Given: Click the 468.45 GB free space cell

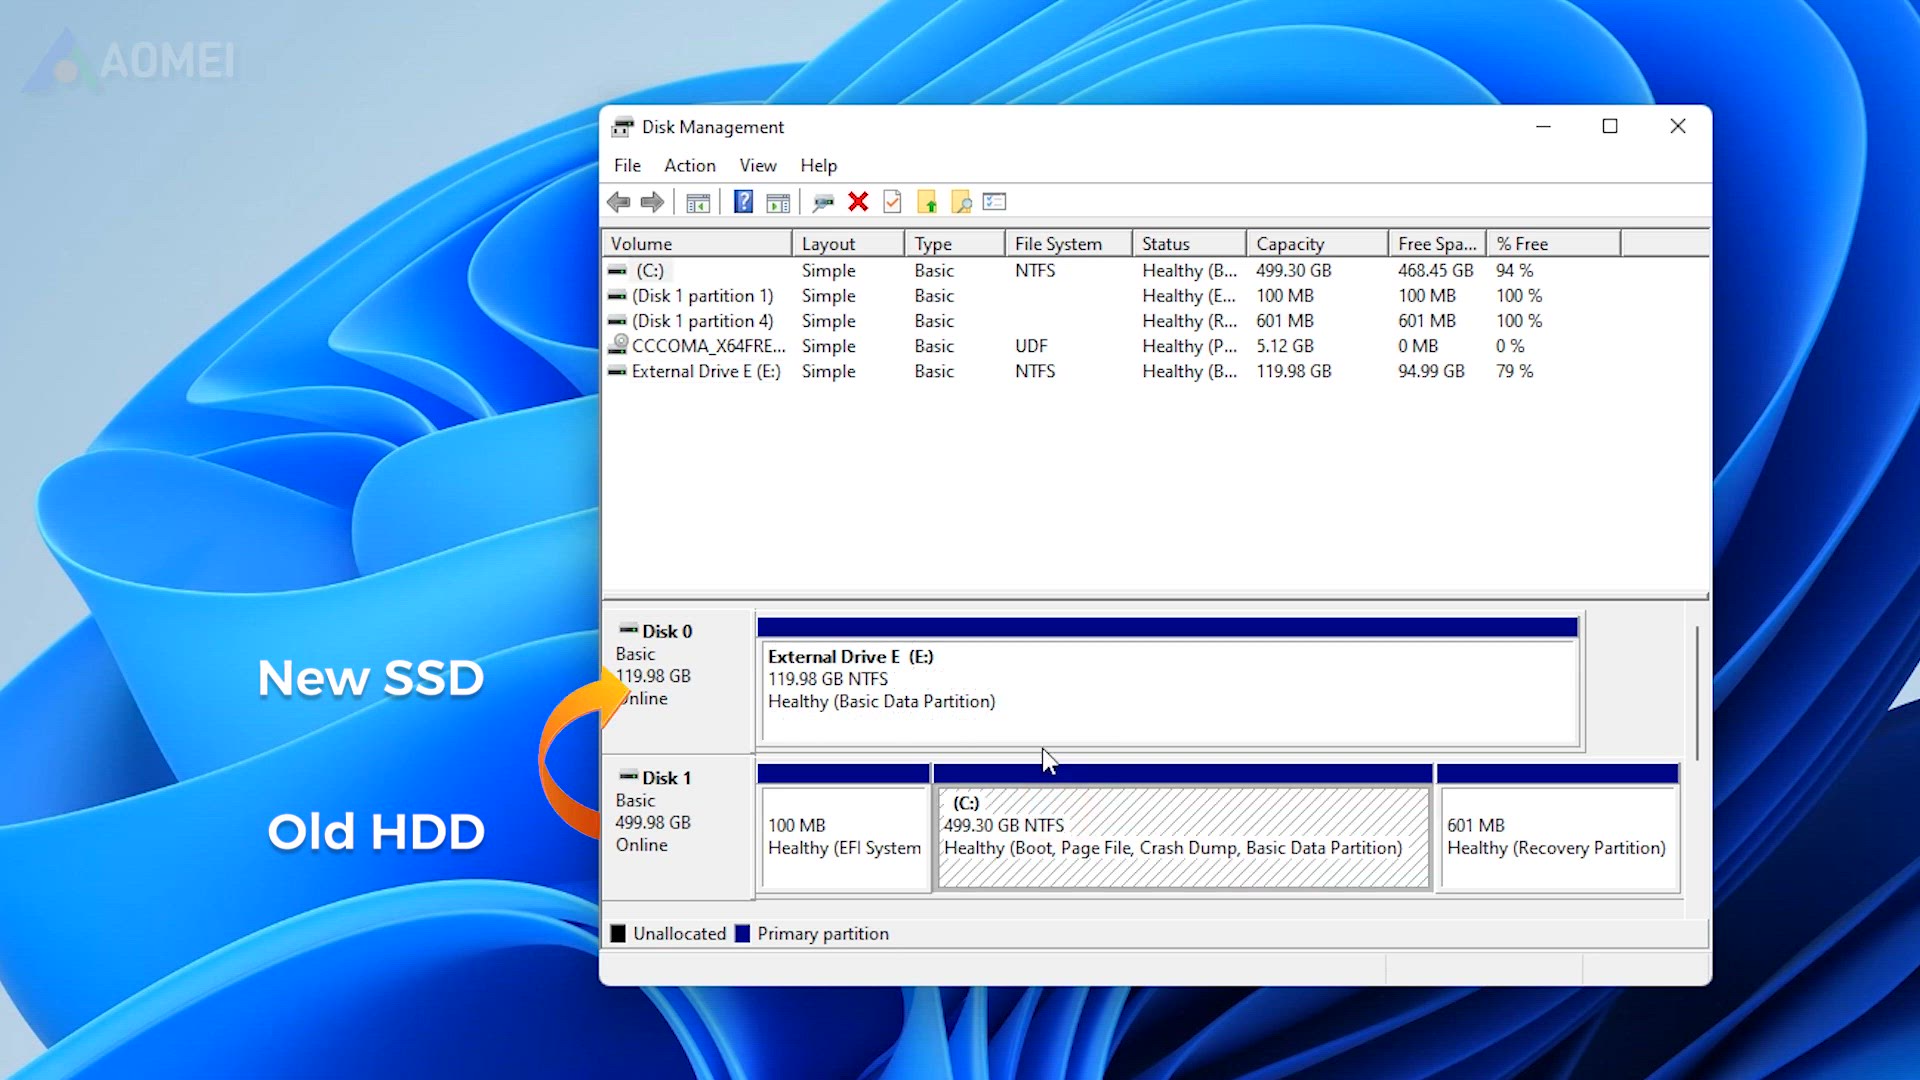Looking at the screenshot, I should tap(1436, 271).
